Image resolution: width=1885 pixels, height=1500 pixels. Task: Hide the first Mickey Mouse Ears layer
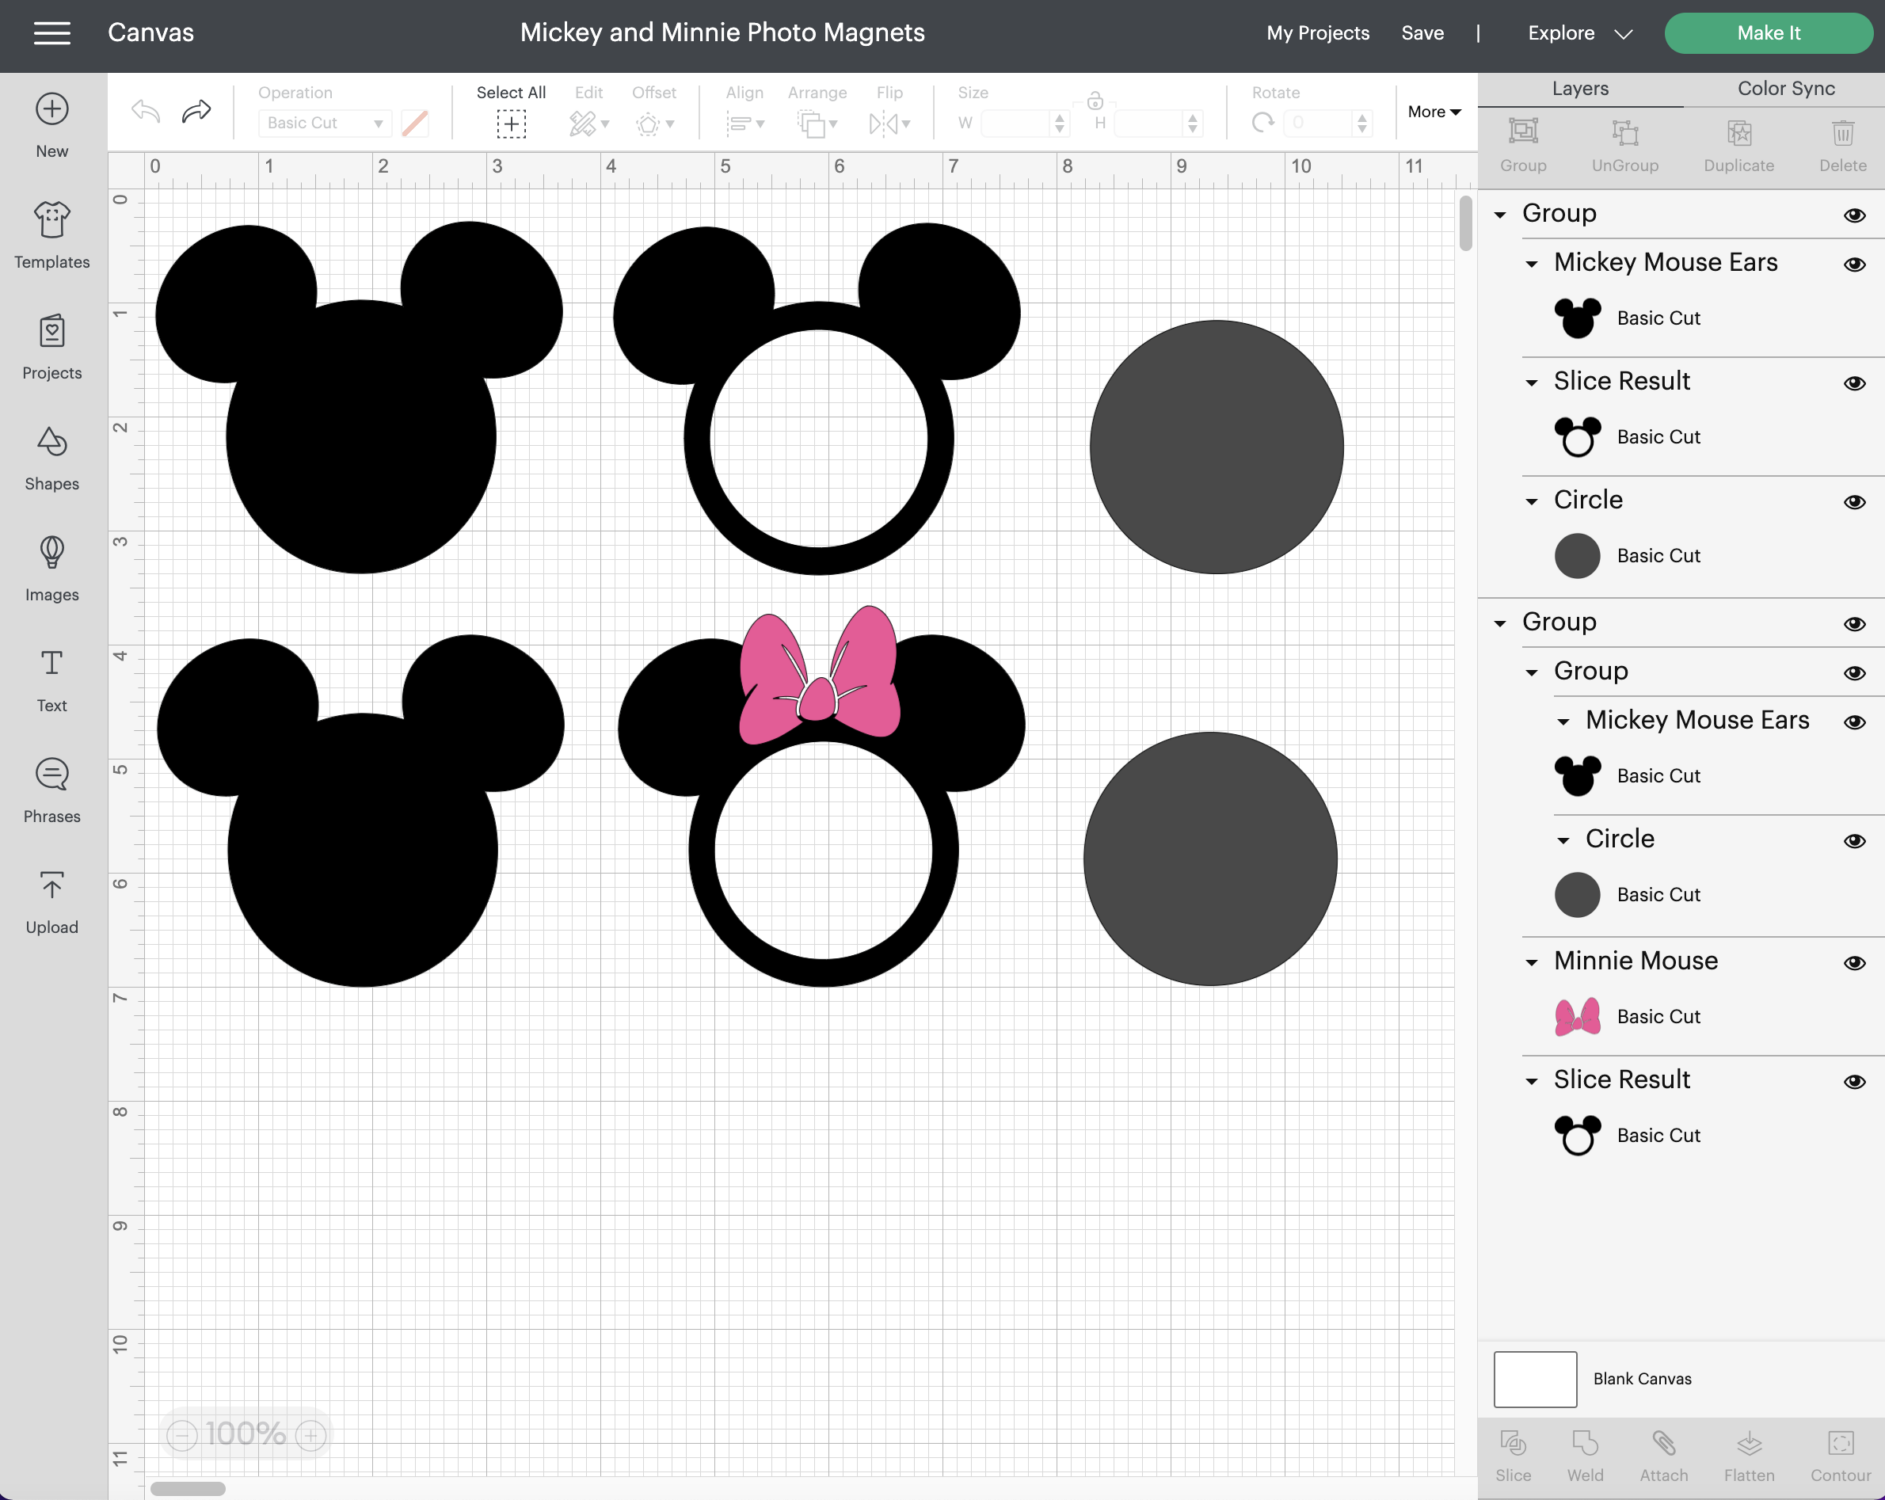click(x=1854, y=265)
